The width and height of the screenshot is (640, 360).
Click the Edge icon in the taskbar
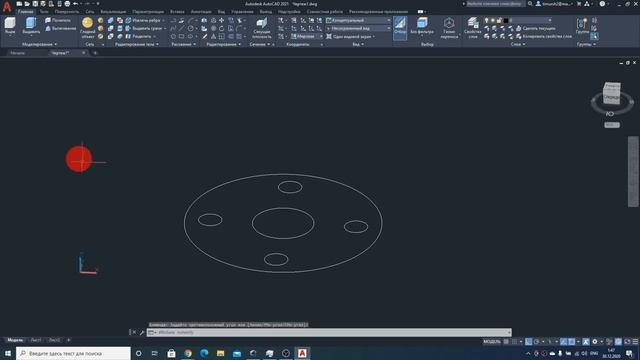204,353
